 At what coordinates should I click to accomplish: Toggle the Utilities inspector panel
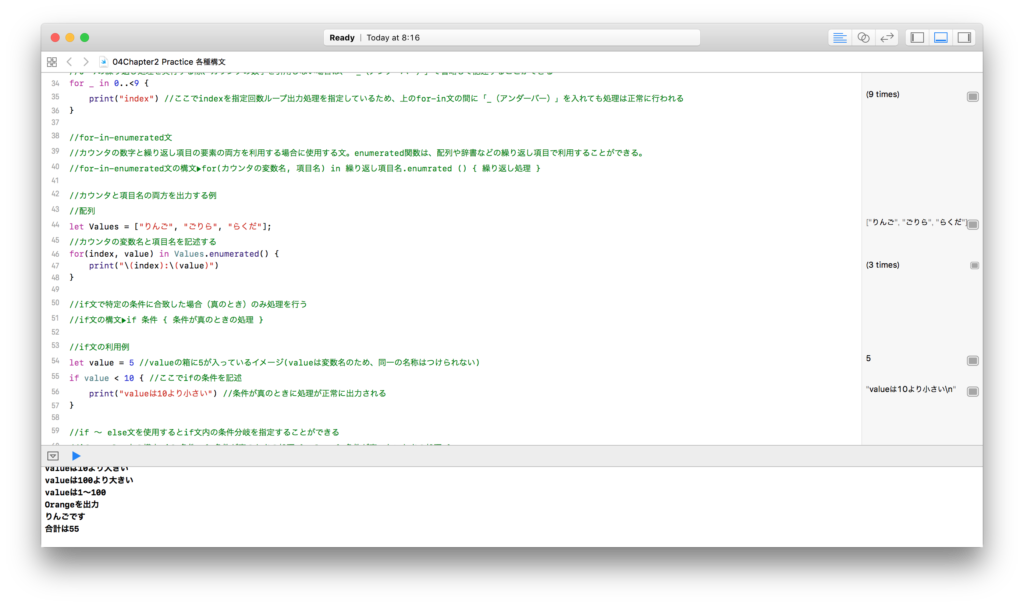(965, 37)
